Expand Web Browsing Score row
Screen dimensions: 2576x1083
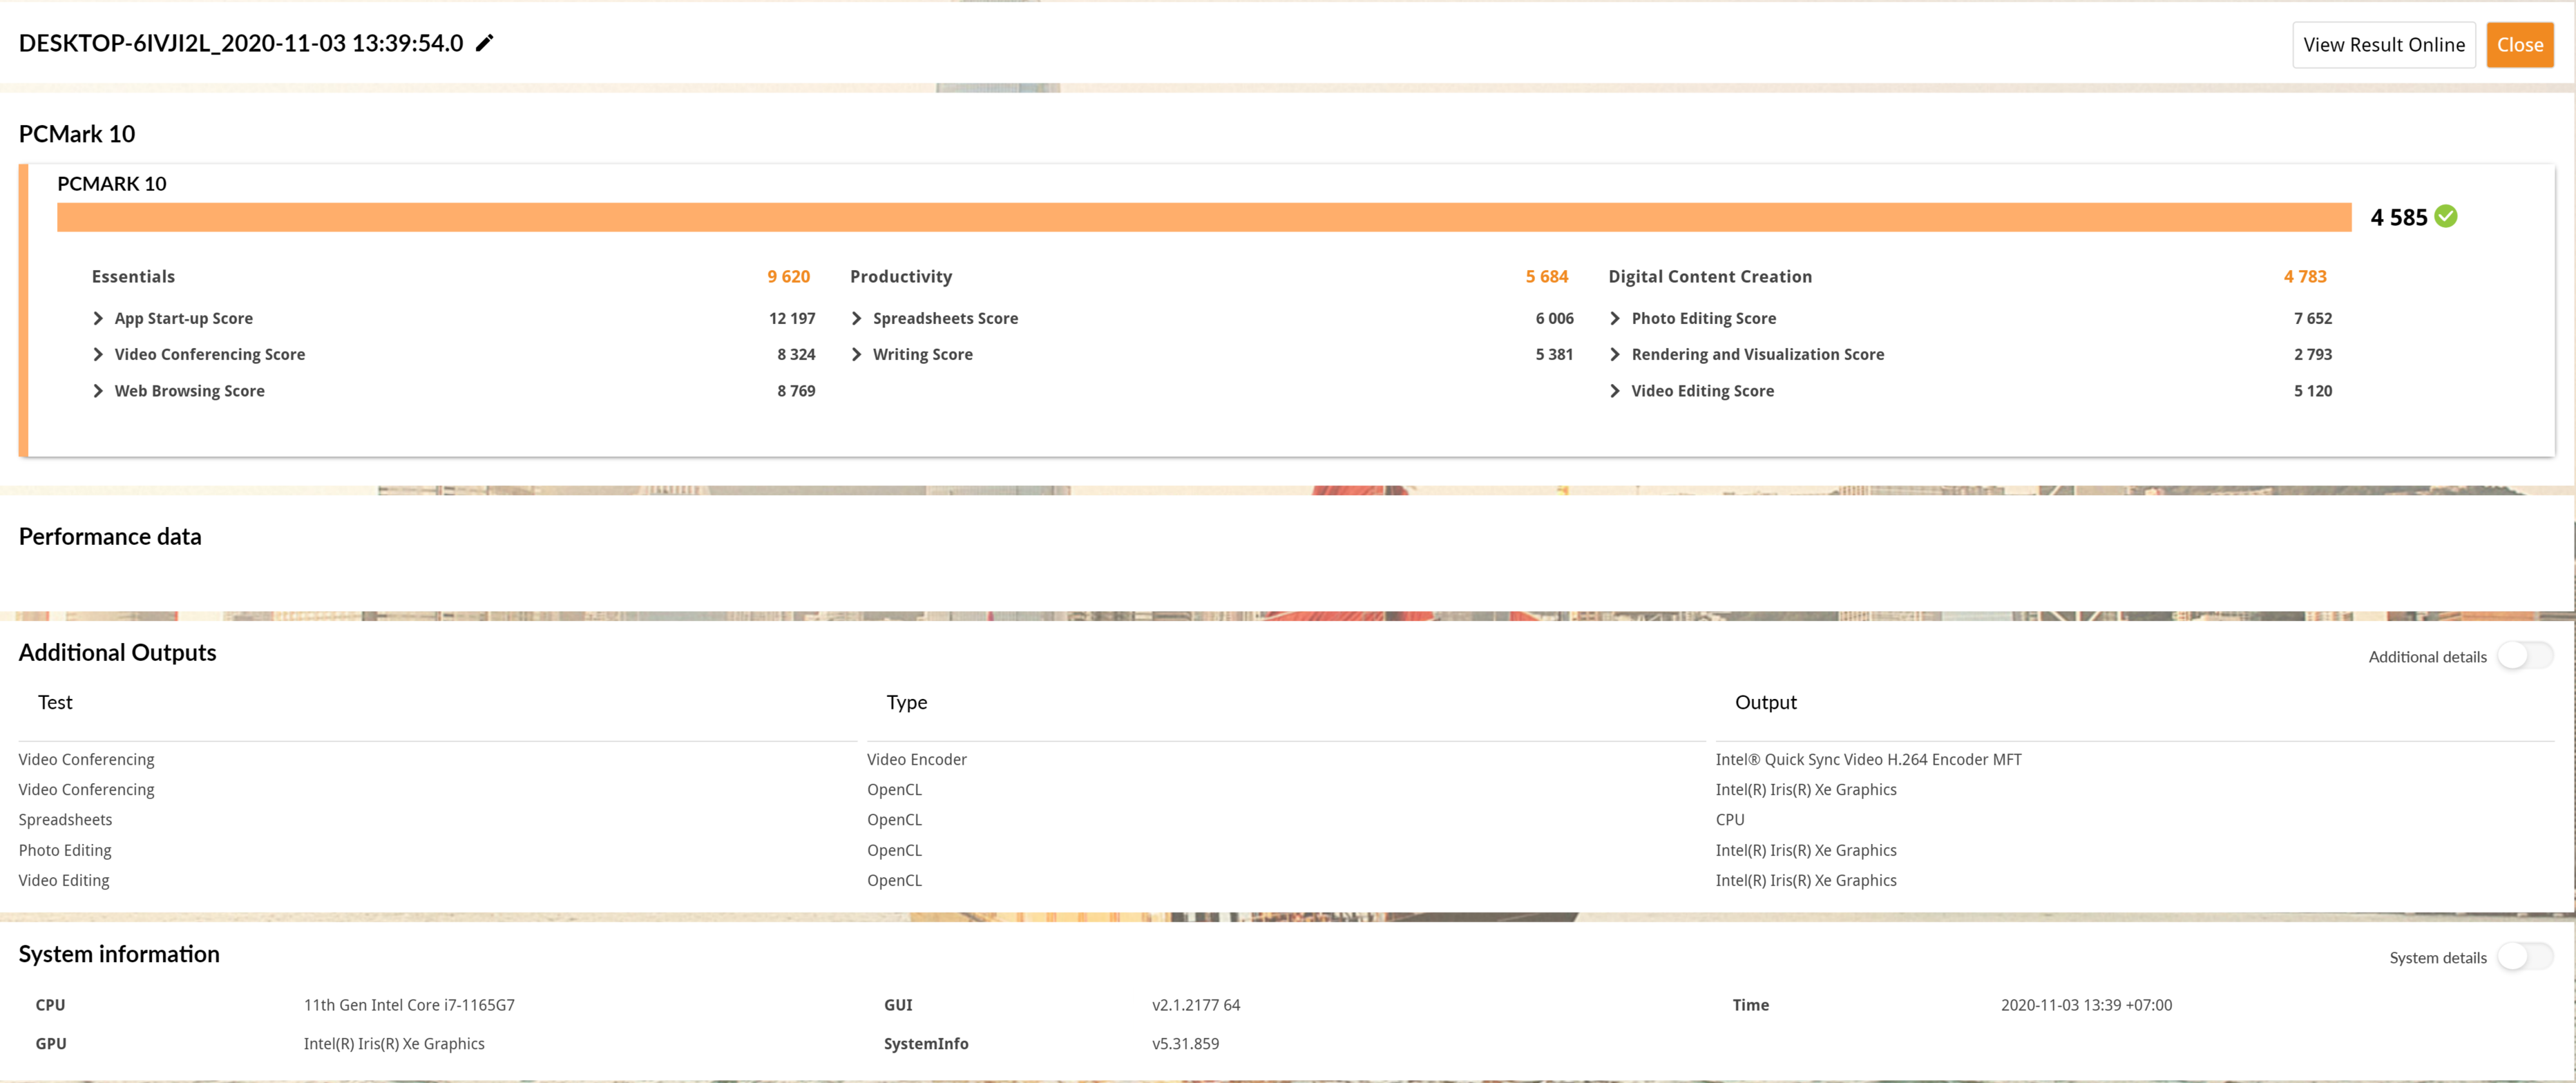pos(98,391)
